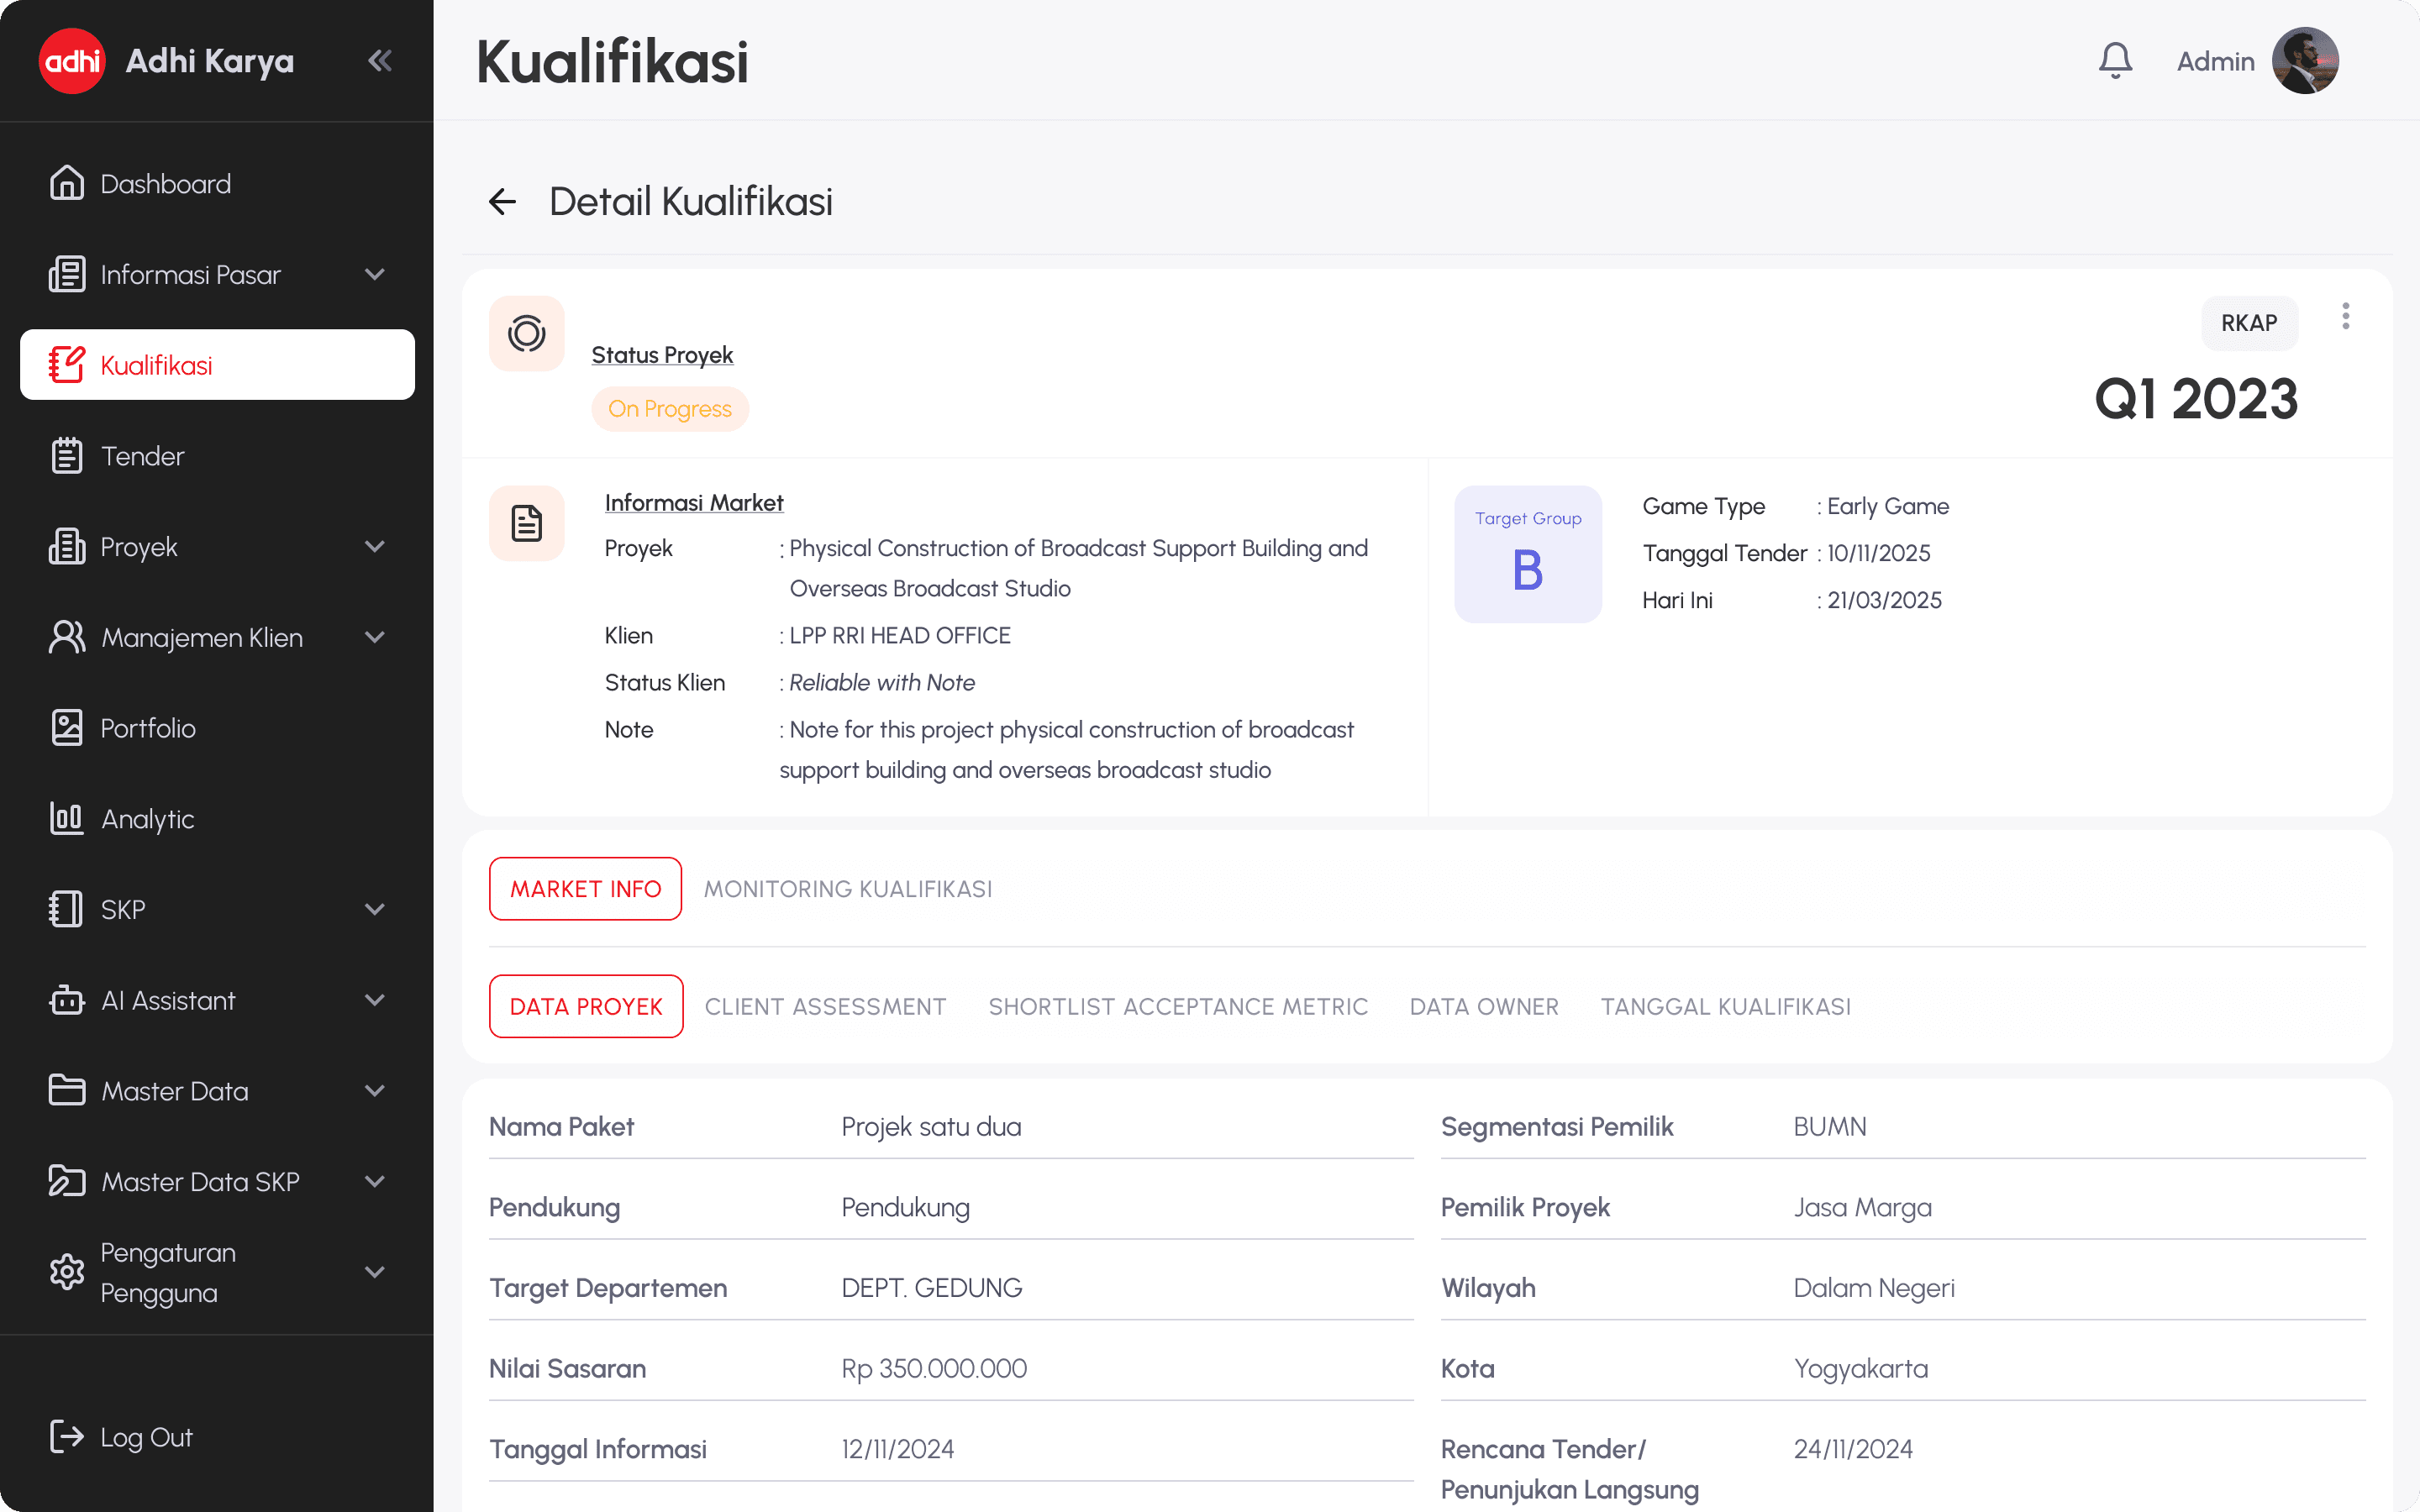Click the Pengaturan Pengguna gear icon
This screenshot has height=1512, width=2420.
coord(67,1272)
